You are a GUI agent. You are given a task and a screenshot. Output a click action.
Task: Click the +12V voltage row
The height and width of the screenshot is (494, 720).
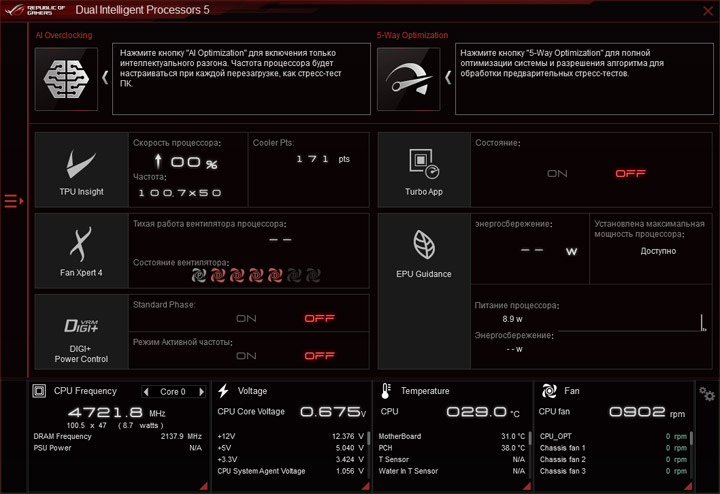click(290, 436)
